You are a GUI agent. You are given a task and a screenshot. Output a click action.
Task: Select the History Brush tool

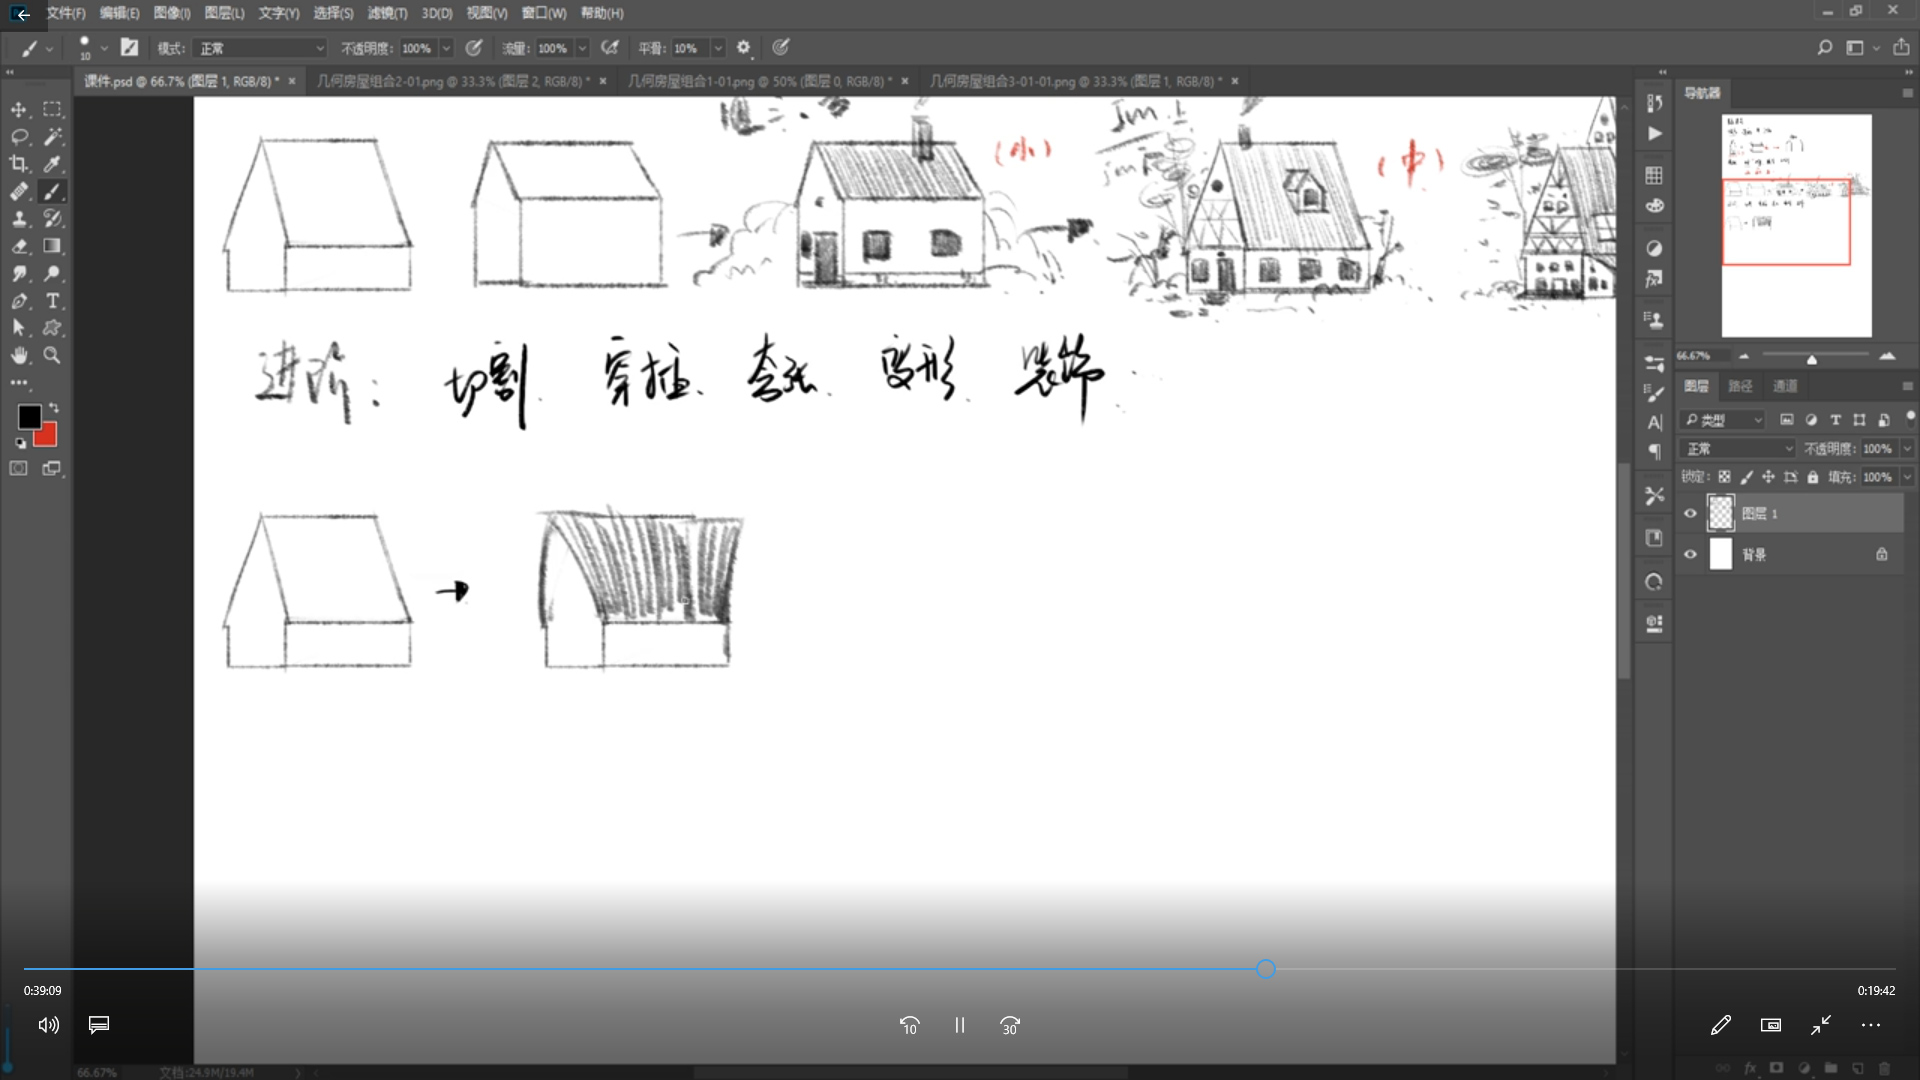click(x=52, y=218)
